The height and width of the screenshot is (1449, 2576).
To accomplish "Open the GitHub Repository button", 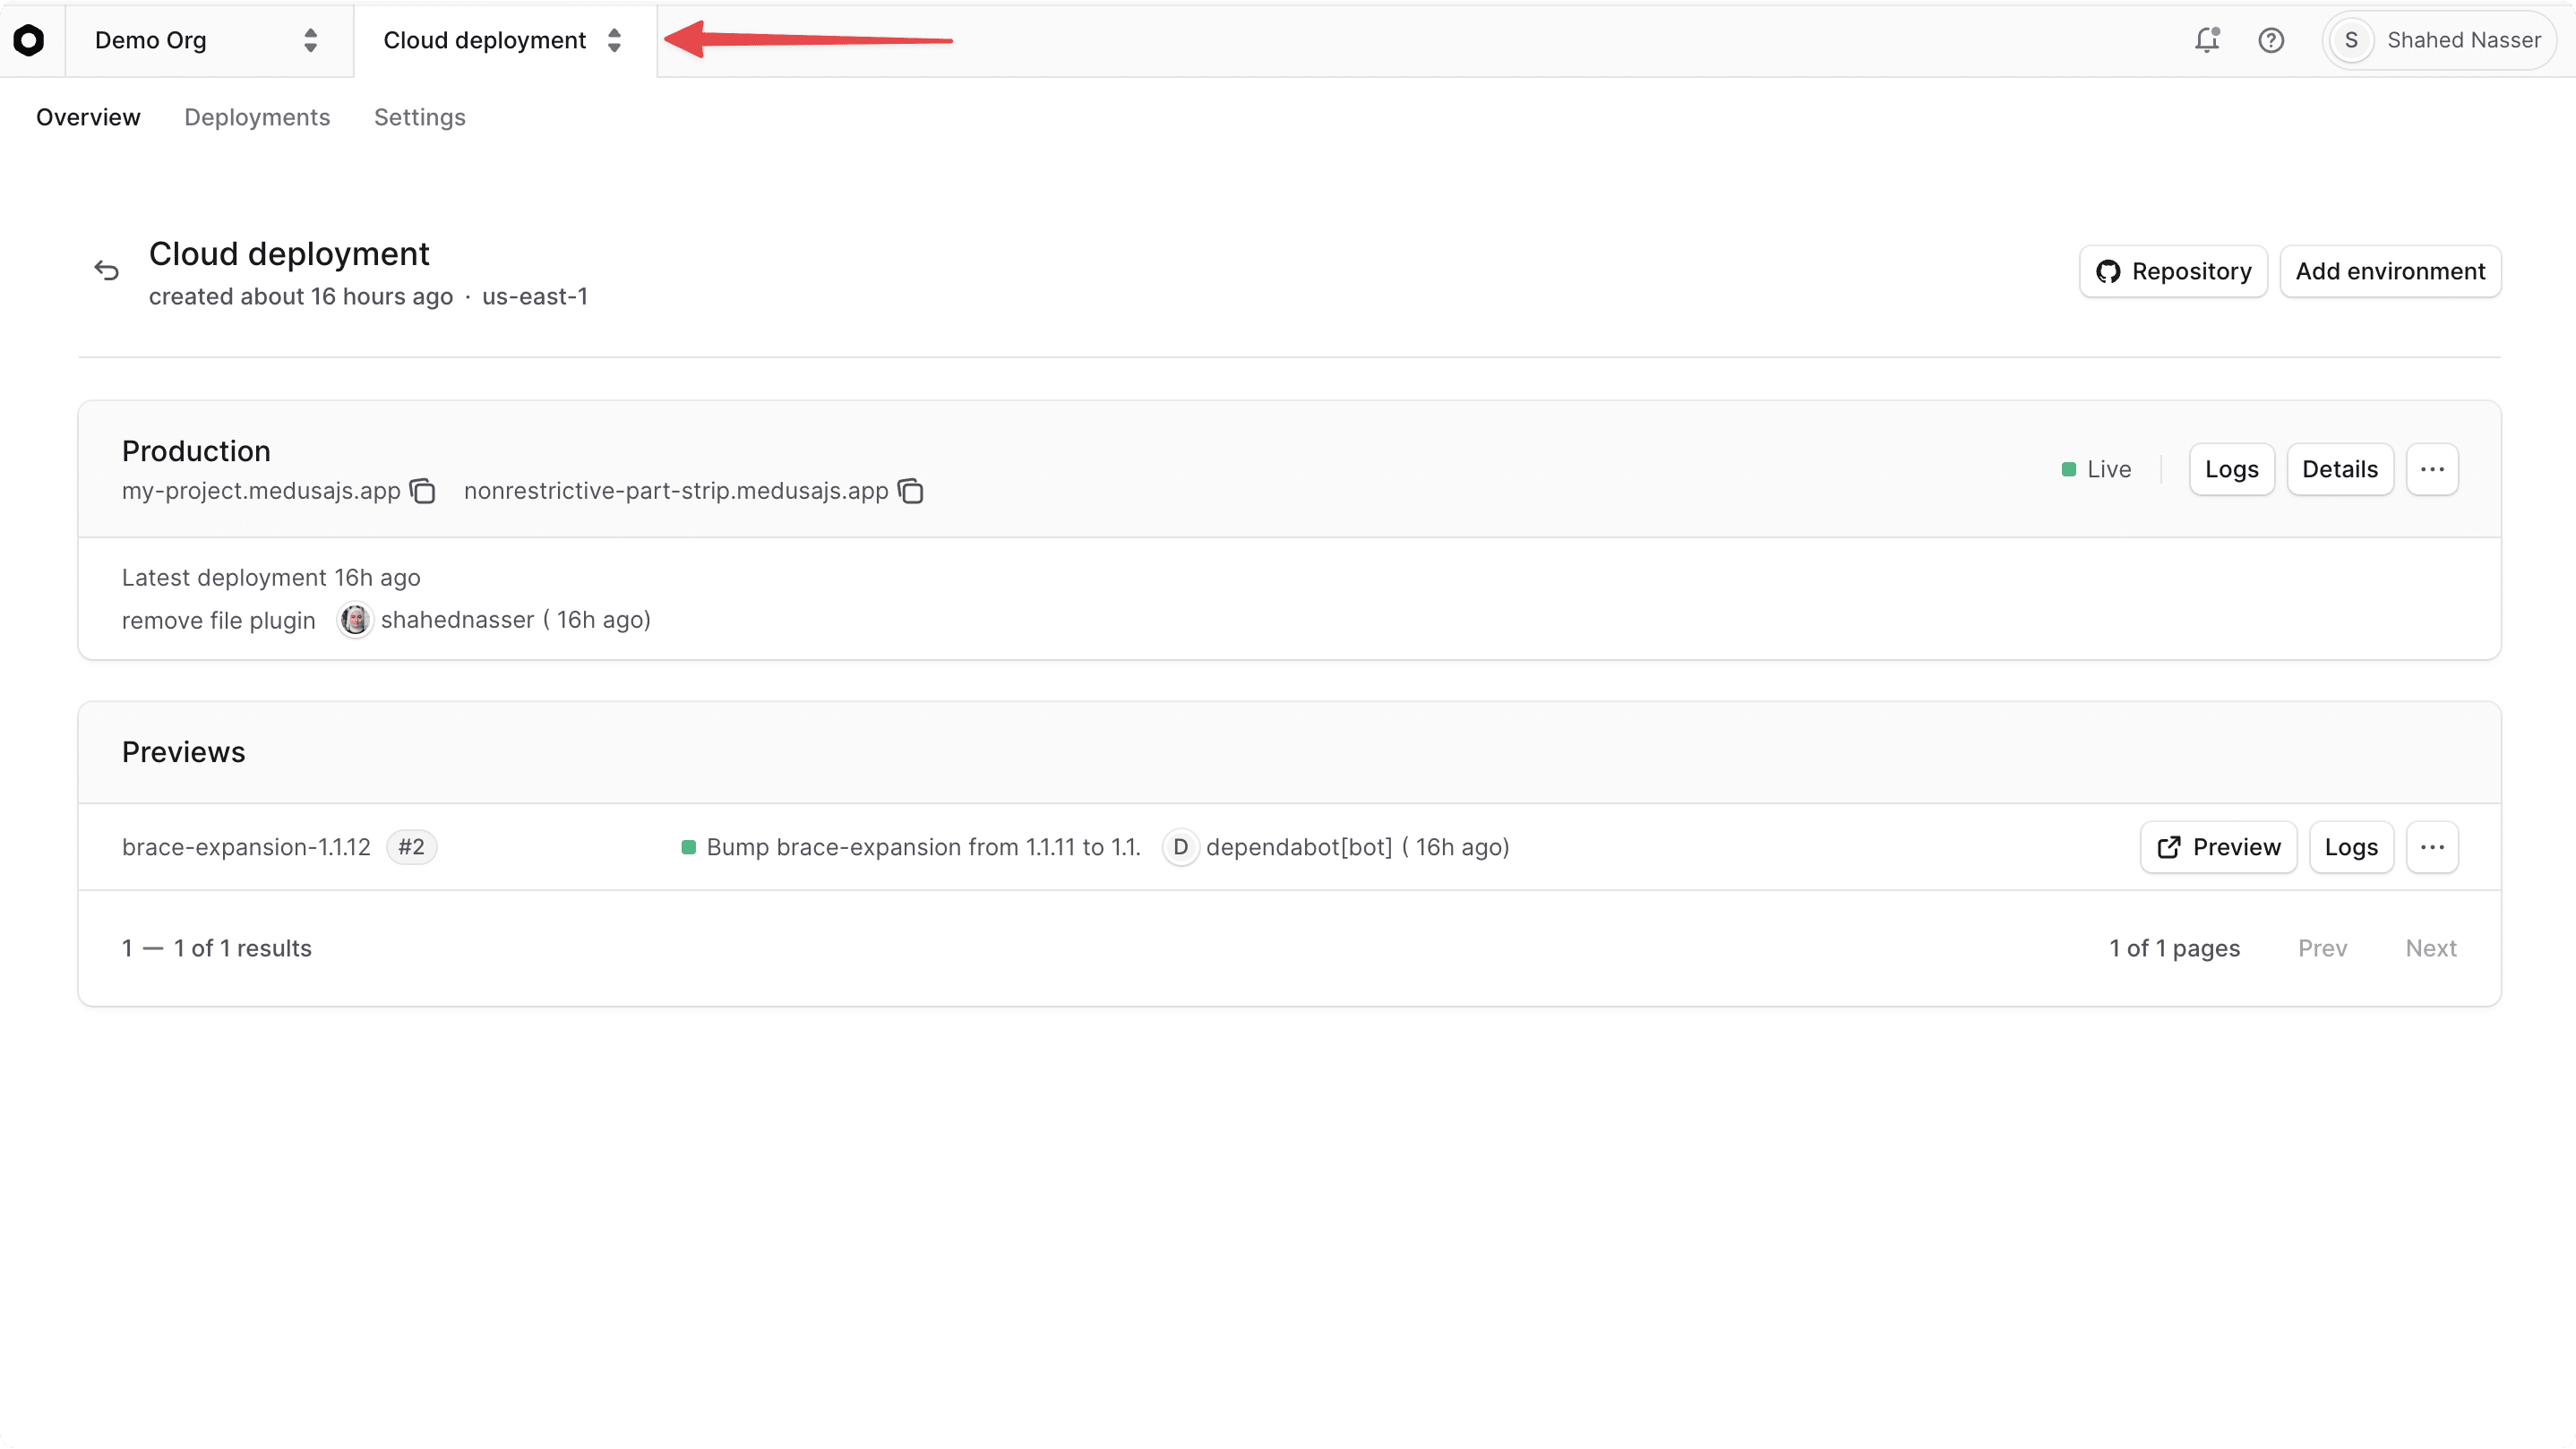I will coord(2173,271).
